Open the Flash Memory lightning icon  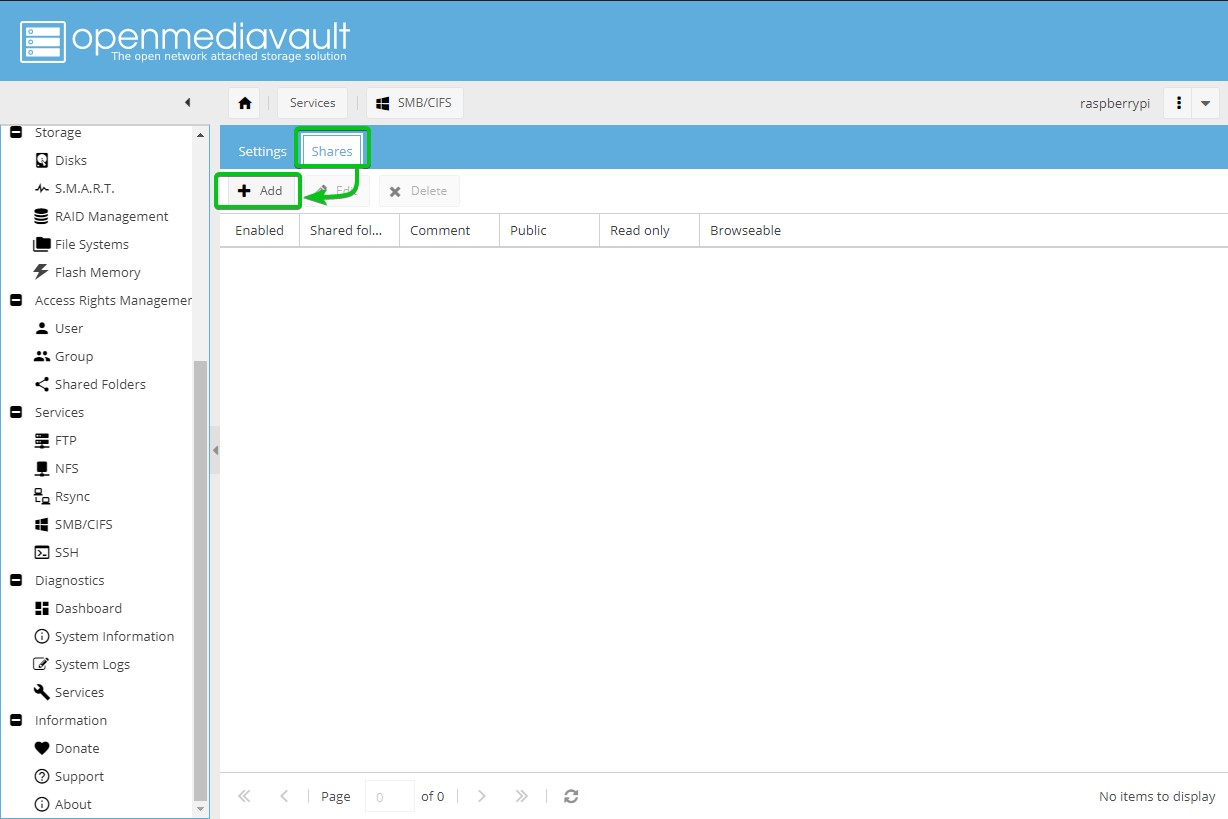coord(42,272)
